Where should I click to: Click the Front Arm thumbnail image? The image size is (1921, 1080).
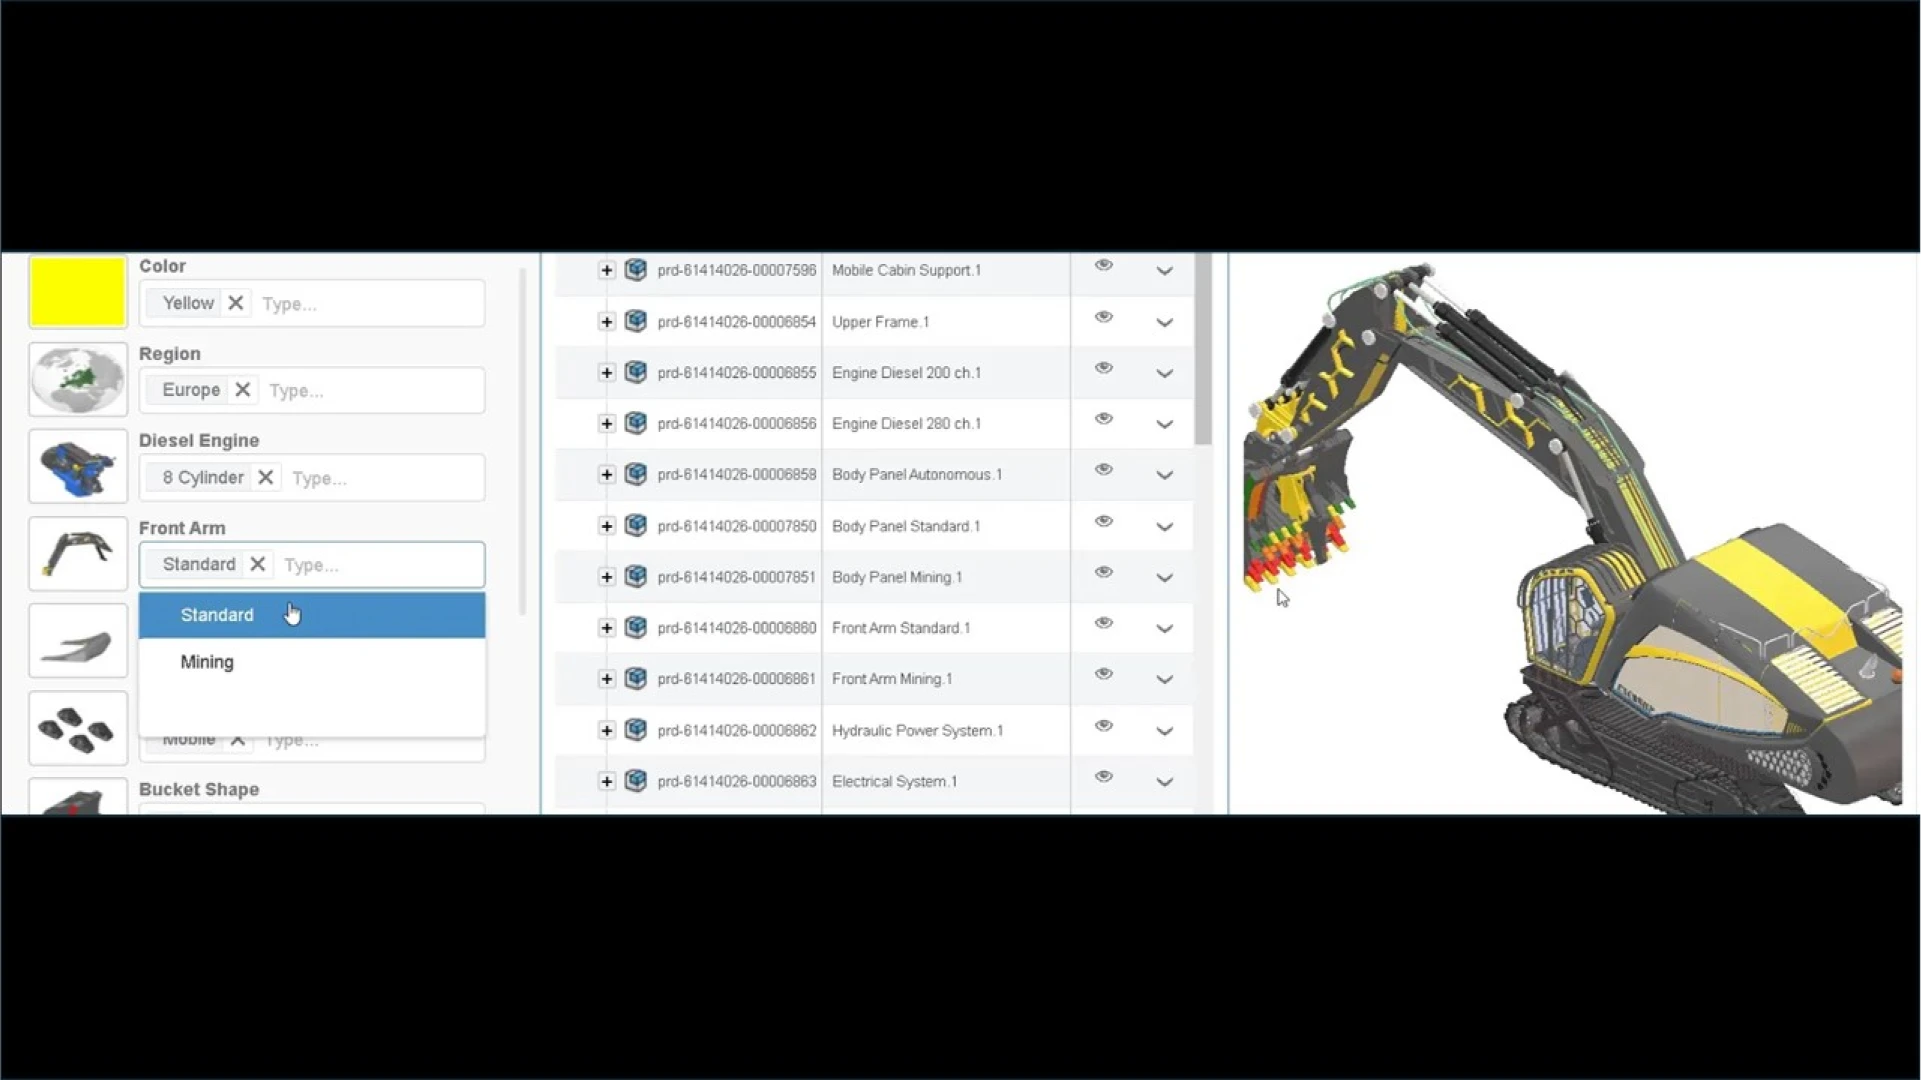pos(78,554)
